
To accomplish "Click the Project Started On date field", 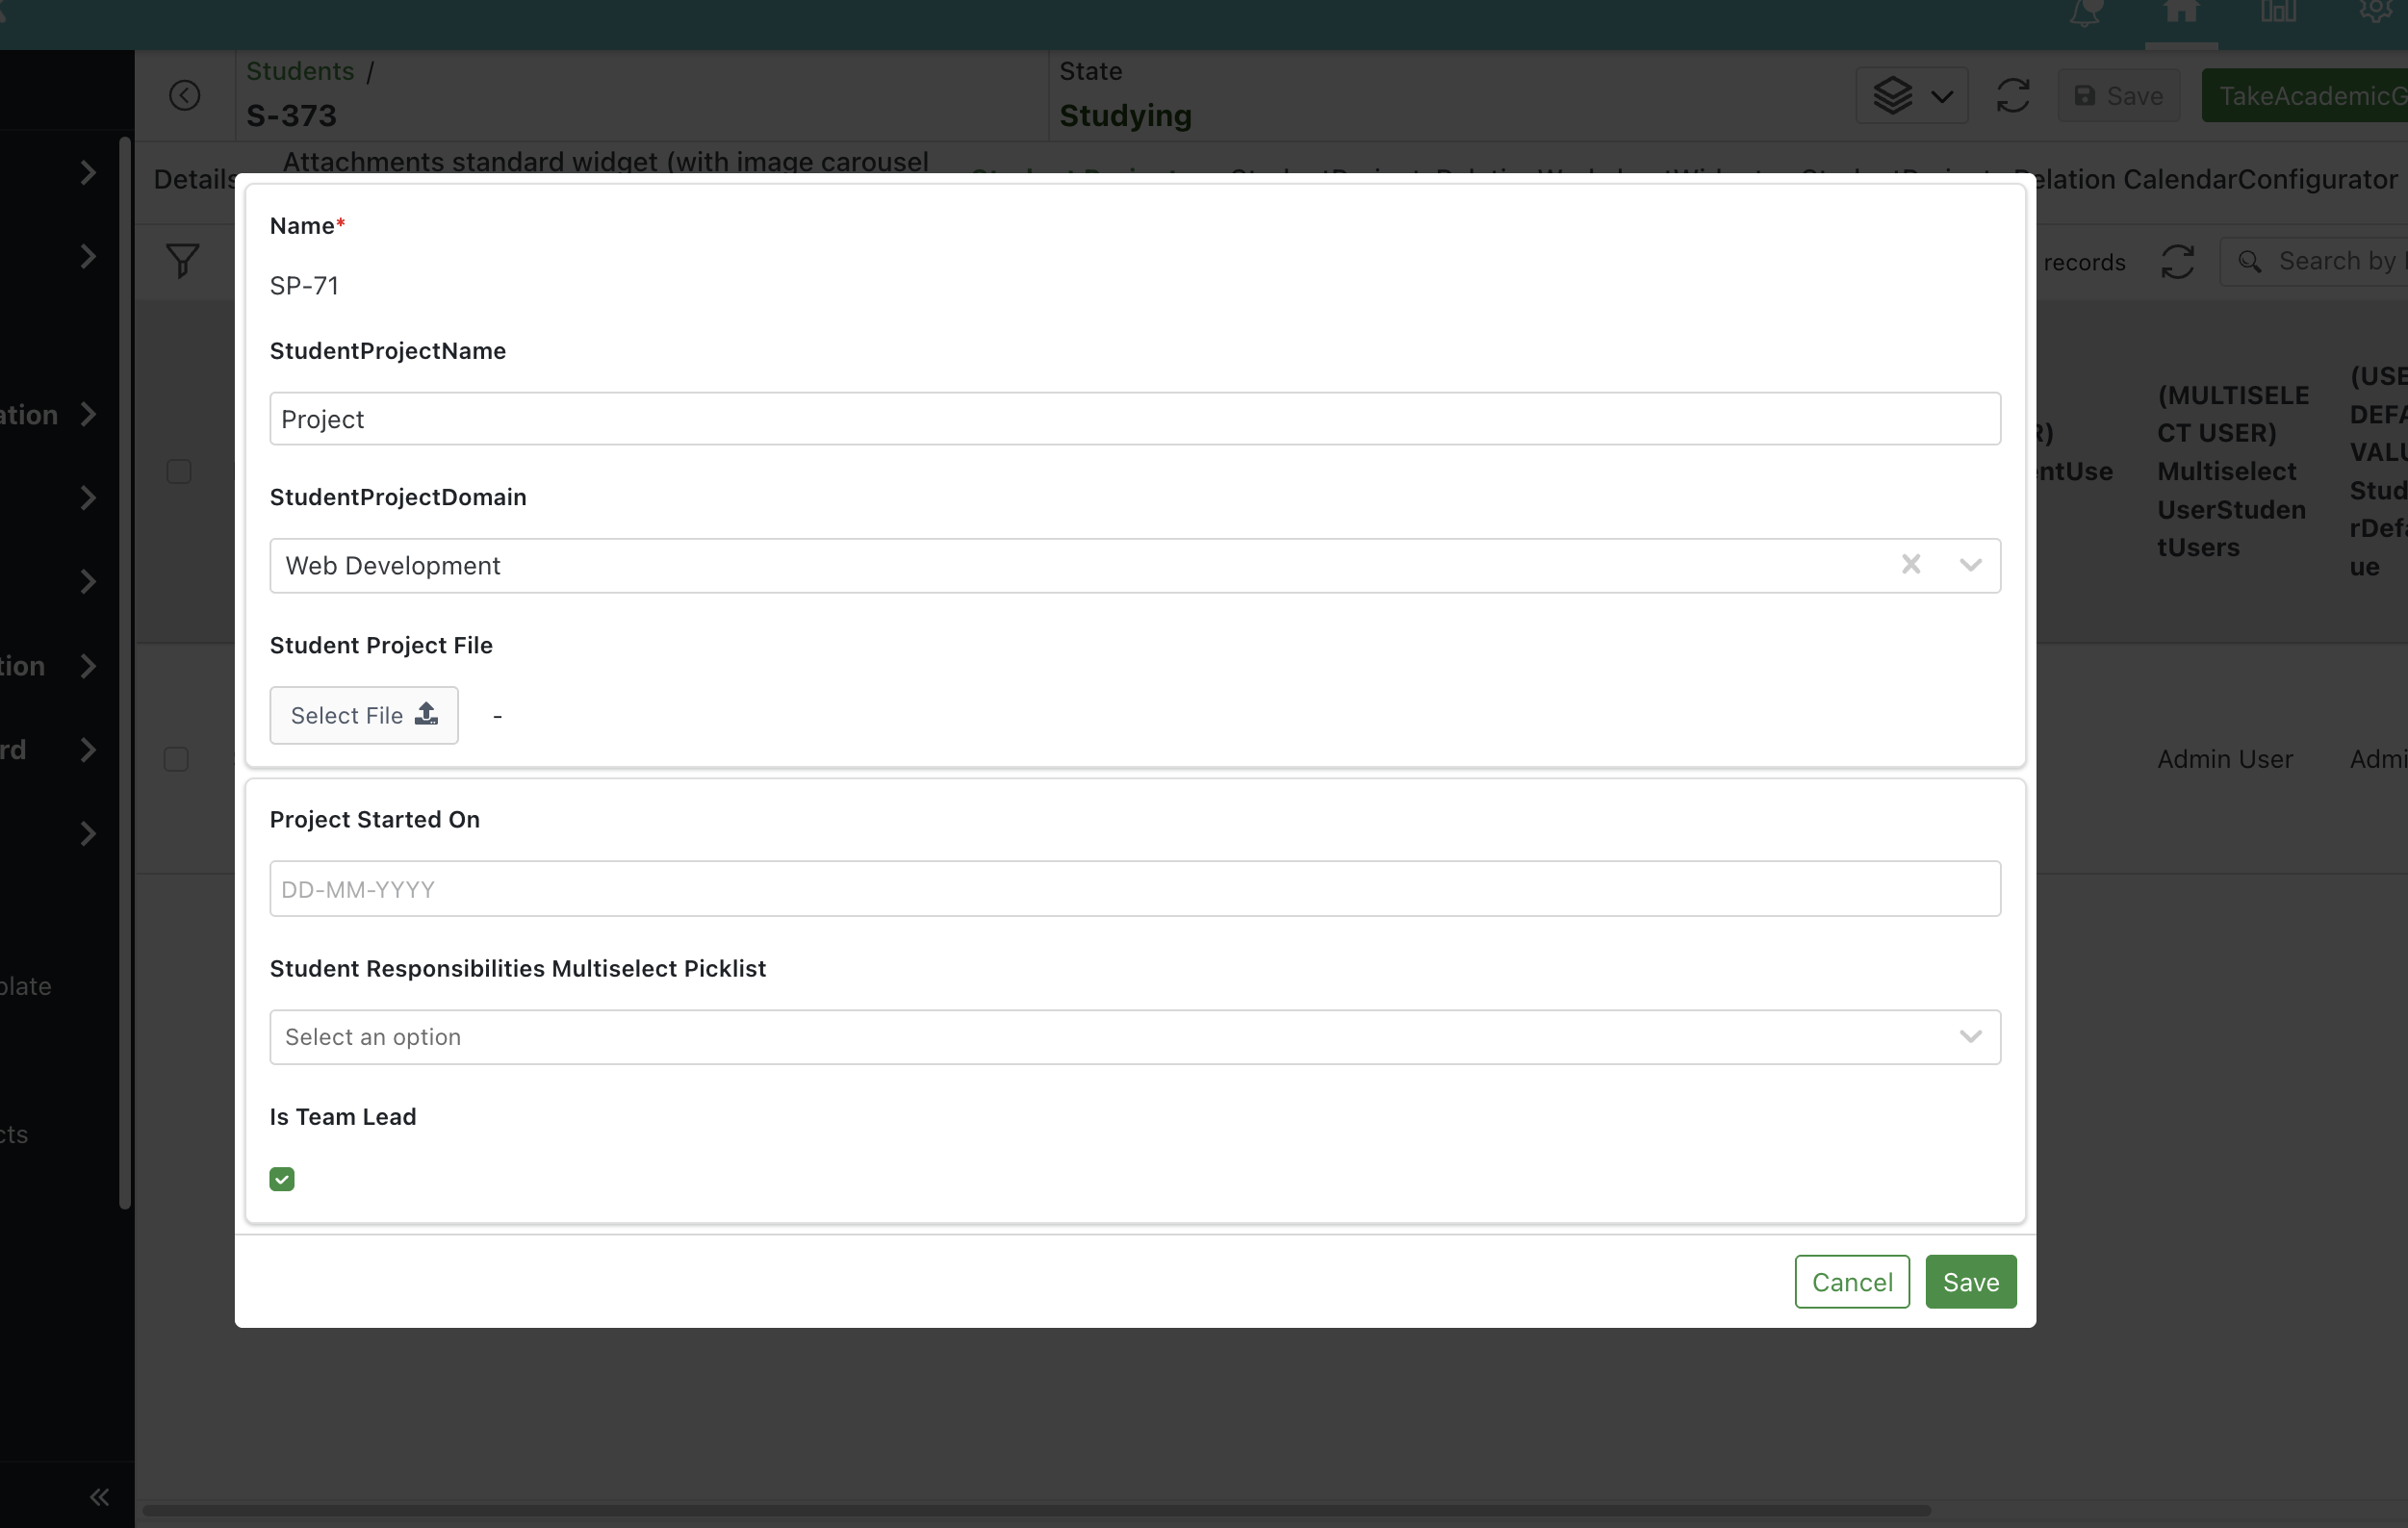I will pos(1135,889).
